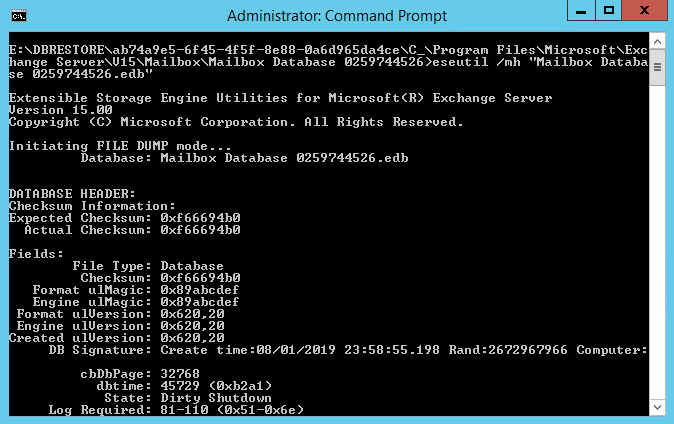This screenshot has width=674, height=424.
Task: Click the DB Signature create time text
Action: (x=300, y=350)
